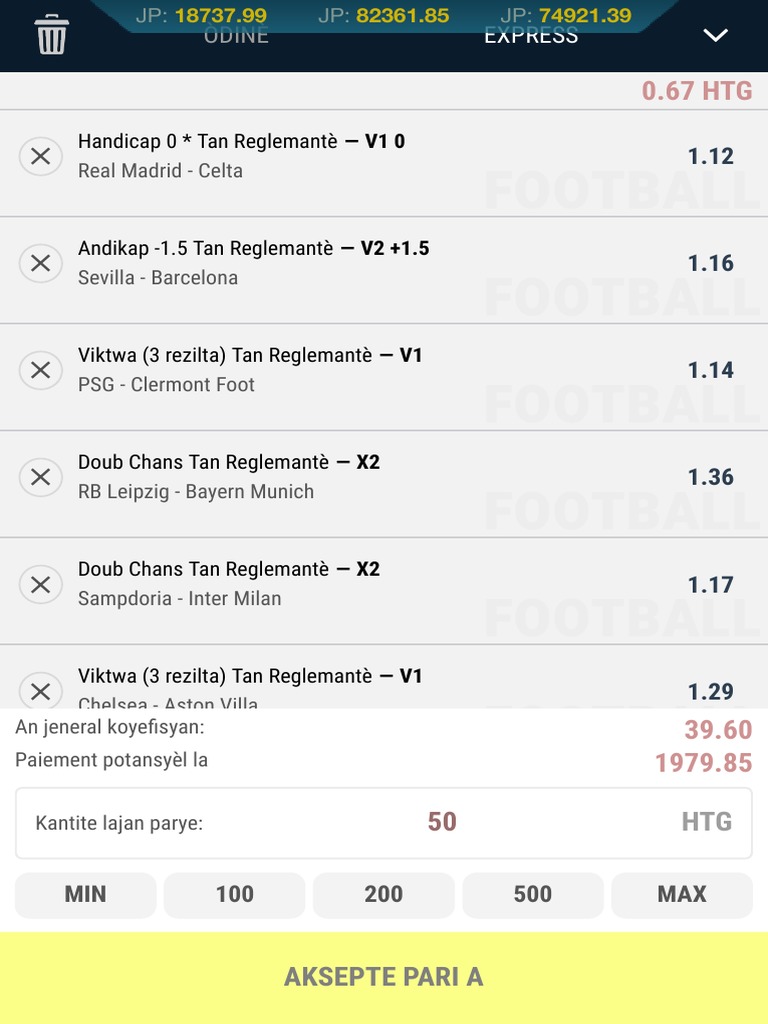The image size is (768, 1024).
Task: Switch to the EXPRESS tab
Action: (x=531, y=37)
